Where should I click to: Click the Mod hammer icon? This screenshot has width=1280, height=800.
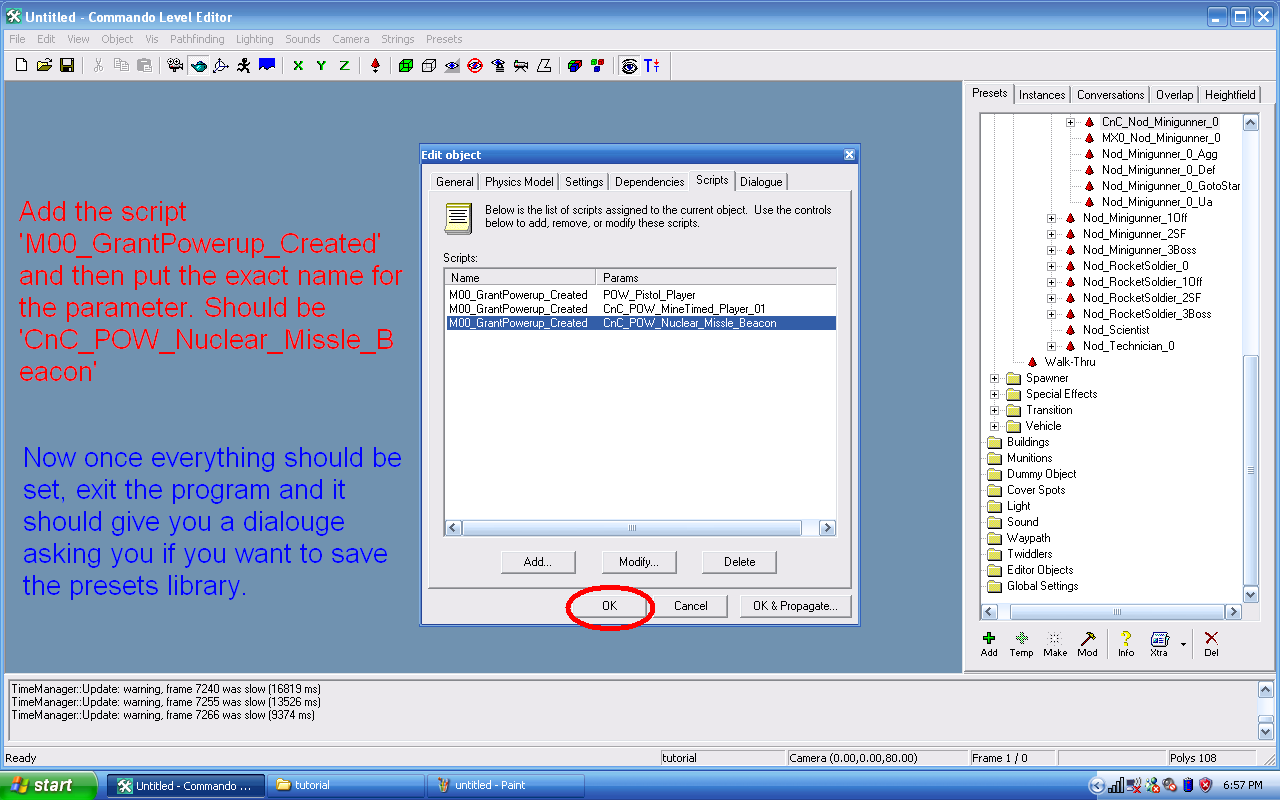tap(1087, 639)
